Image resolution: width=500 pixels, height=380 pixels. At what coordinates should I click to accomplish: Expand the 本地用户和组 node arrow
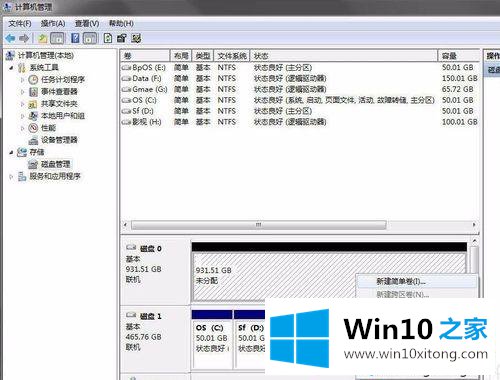23,116
